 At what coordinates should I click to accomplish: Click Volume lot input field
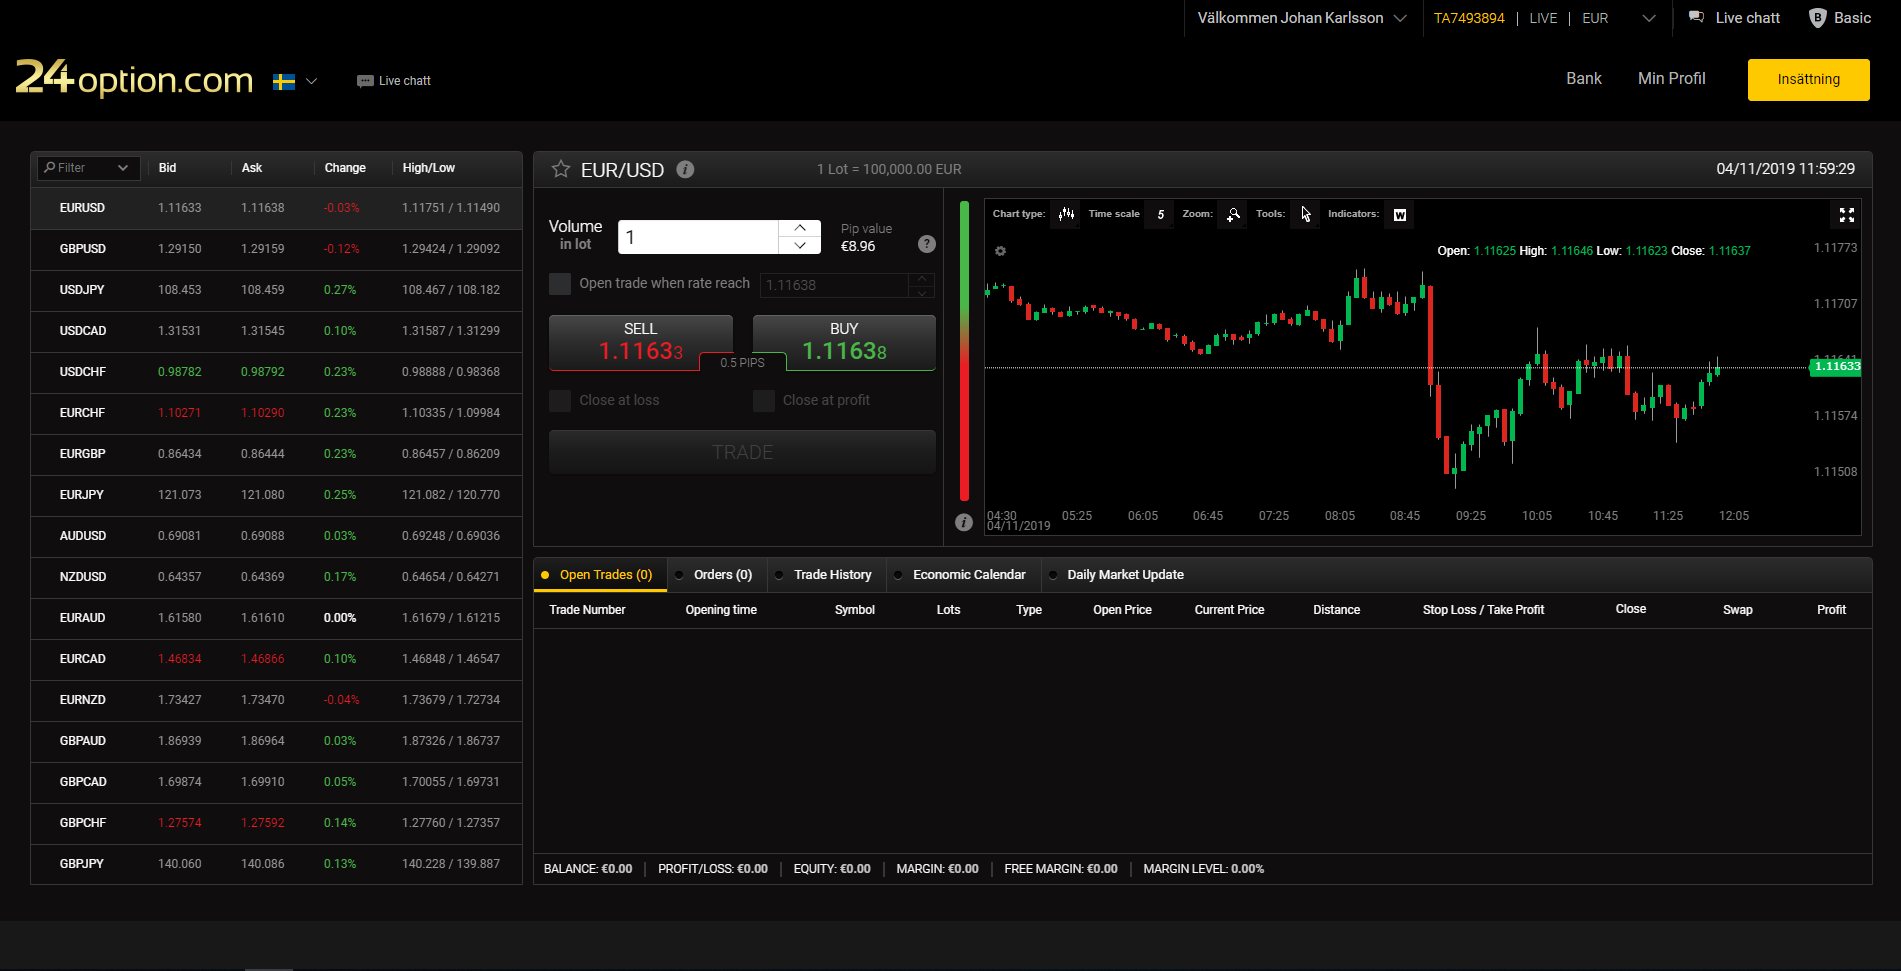pyautogui.click(x=698, y=237)
